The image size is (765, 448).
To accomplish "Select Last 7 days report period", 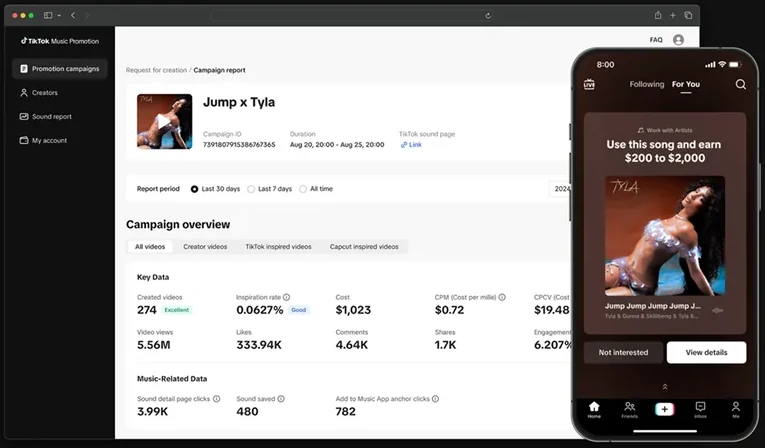I will pyautogui.click(x=269, y=189).
